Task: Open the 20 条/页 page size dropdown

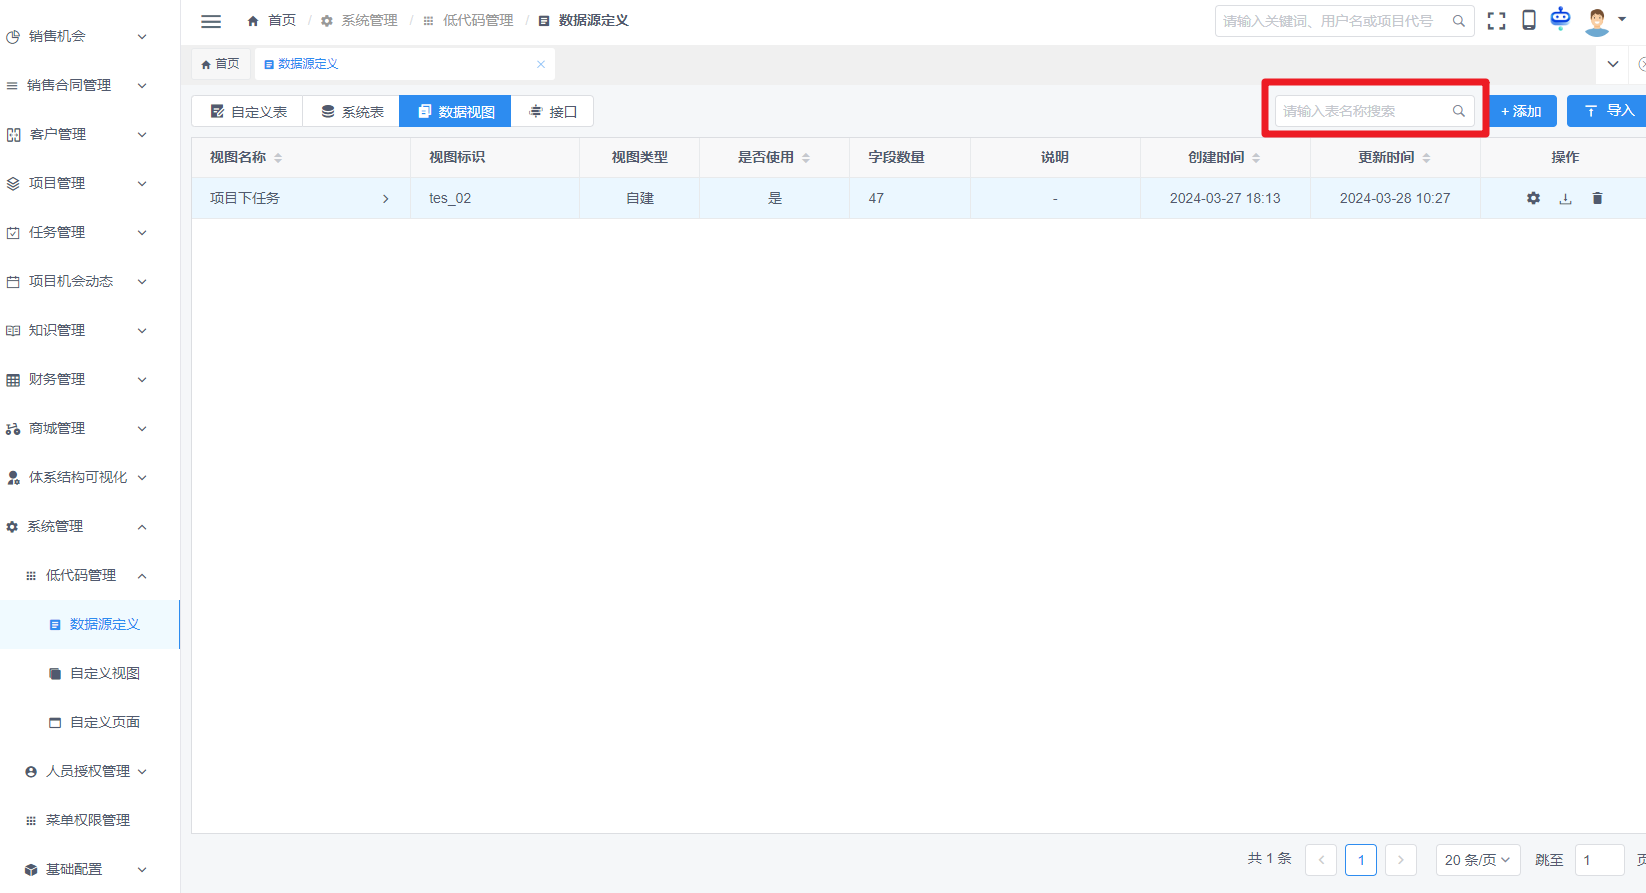Action: 1477,860
